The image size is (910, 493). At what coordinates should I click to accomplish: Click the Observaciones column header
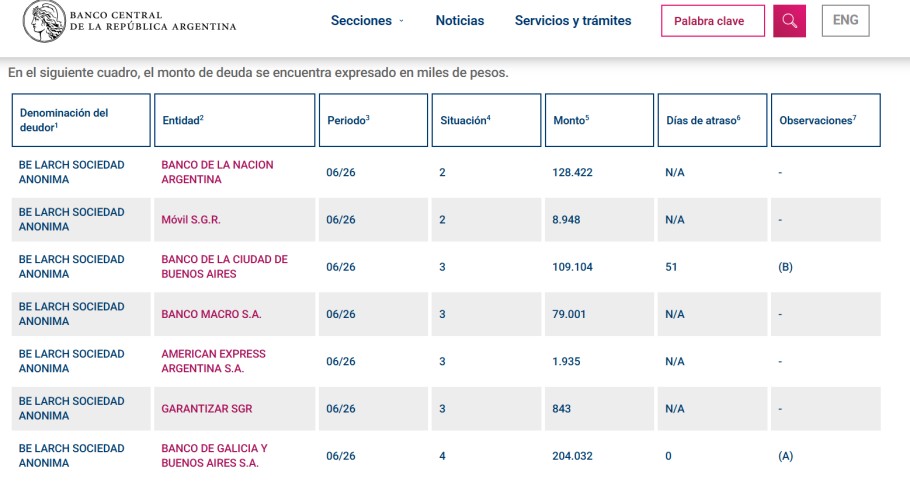[825, 120]
